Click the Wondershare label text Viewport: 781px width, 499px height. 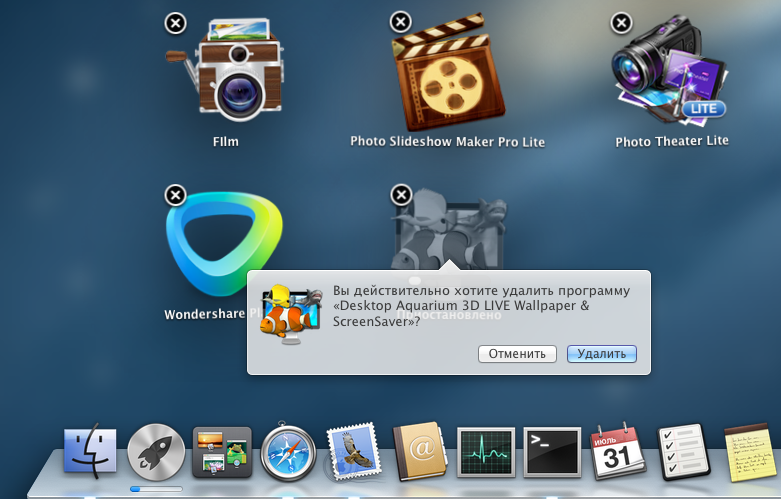tap(205, 314)
